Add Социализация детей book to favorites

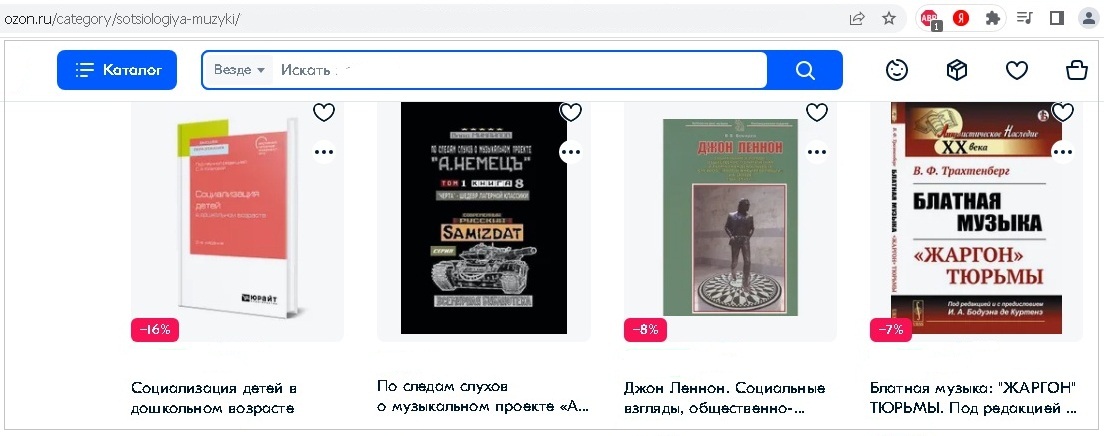(324, 112)
